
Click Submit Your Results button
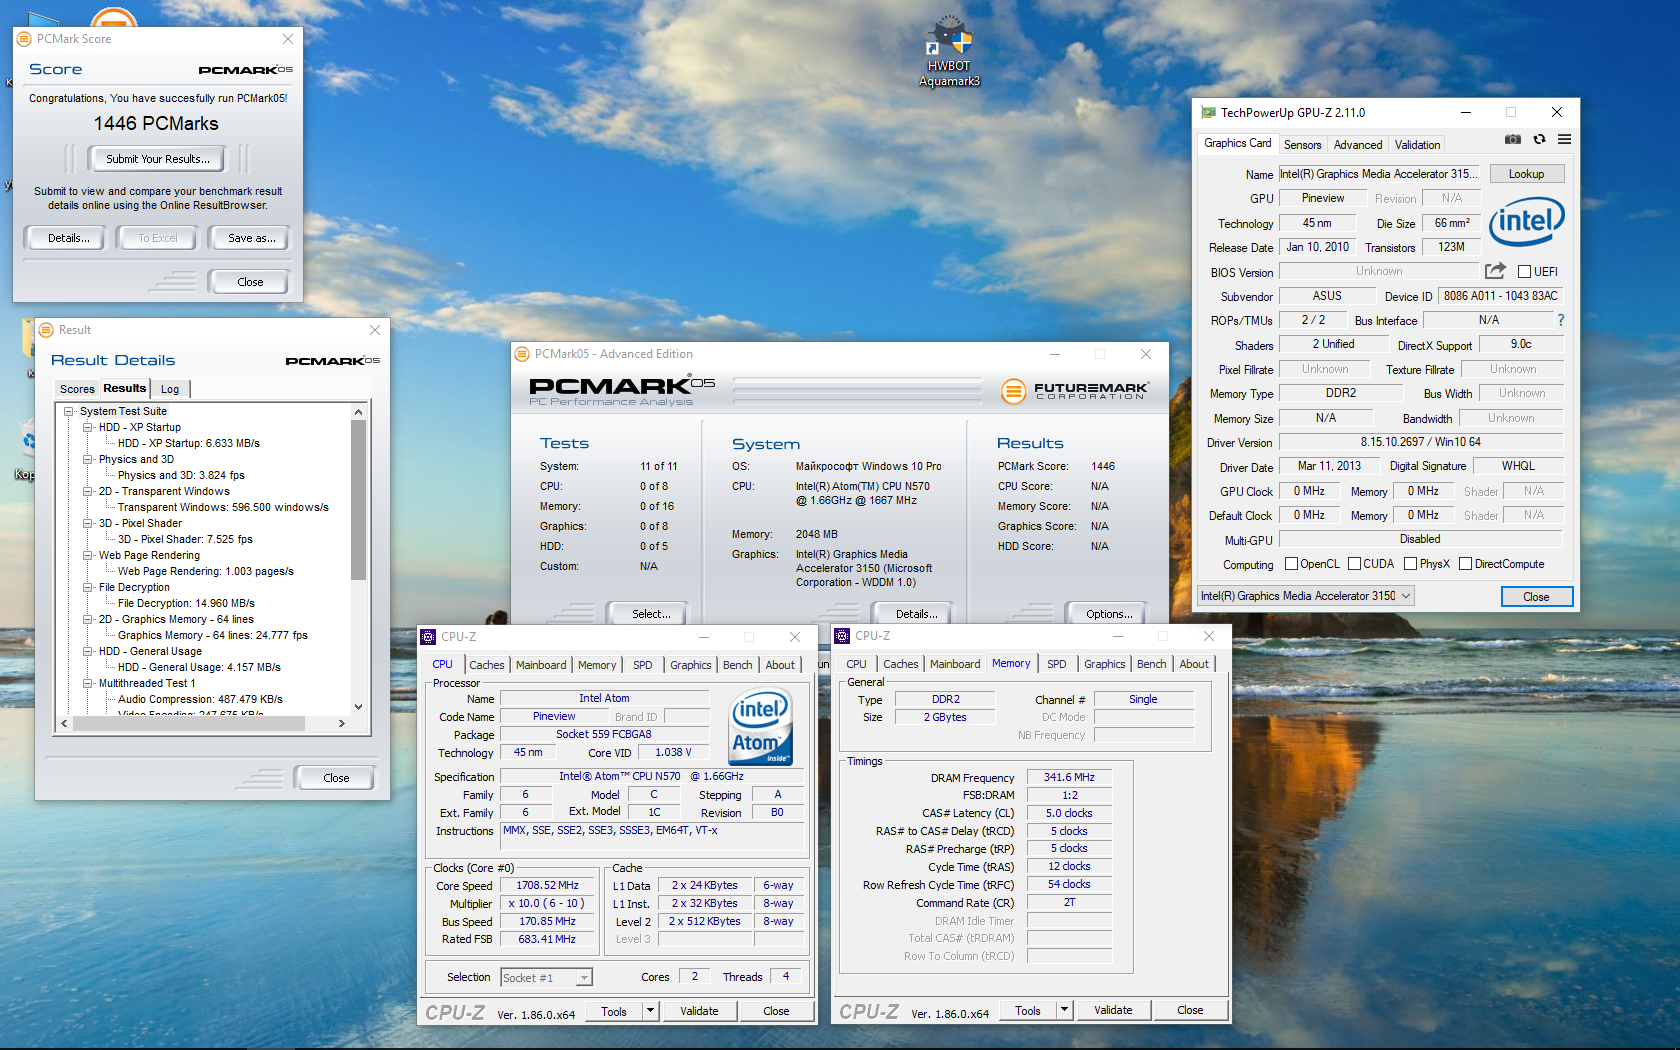tap(158, 159)
